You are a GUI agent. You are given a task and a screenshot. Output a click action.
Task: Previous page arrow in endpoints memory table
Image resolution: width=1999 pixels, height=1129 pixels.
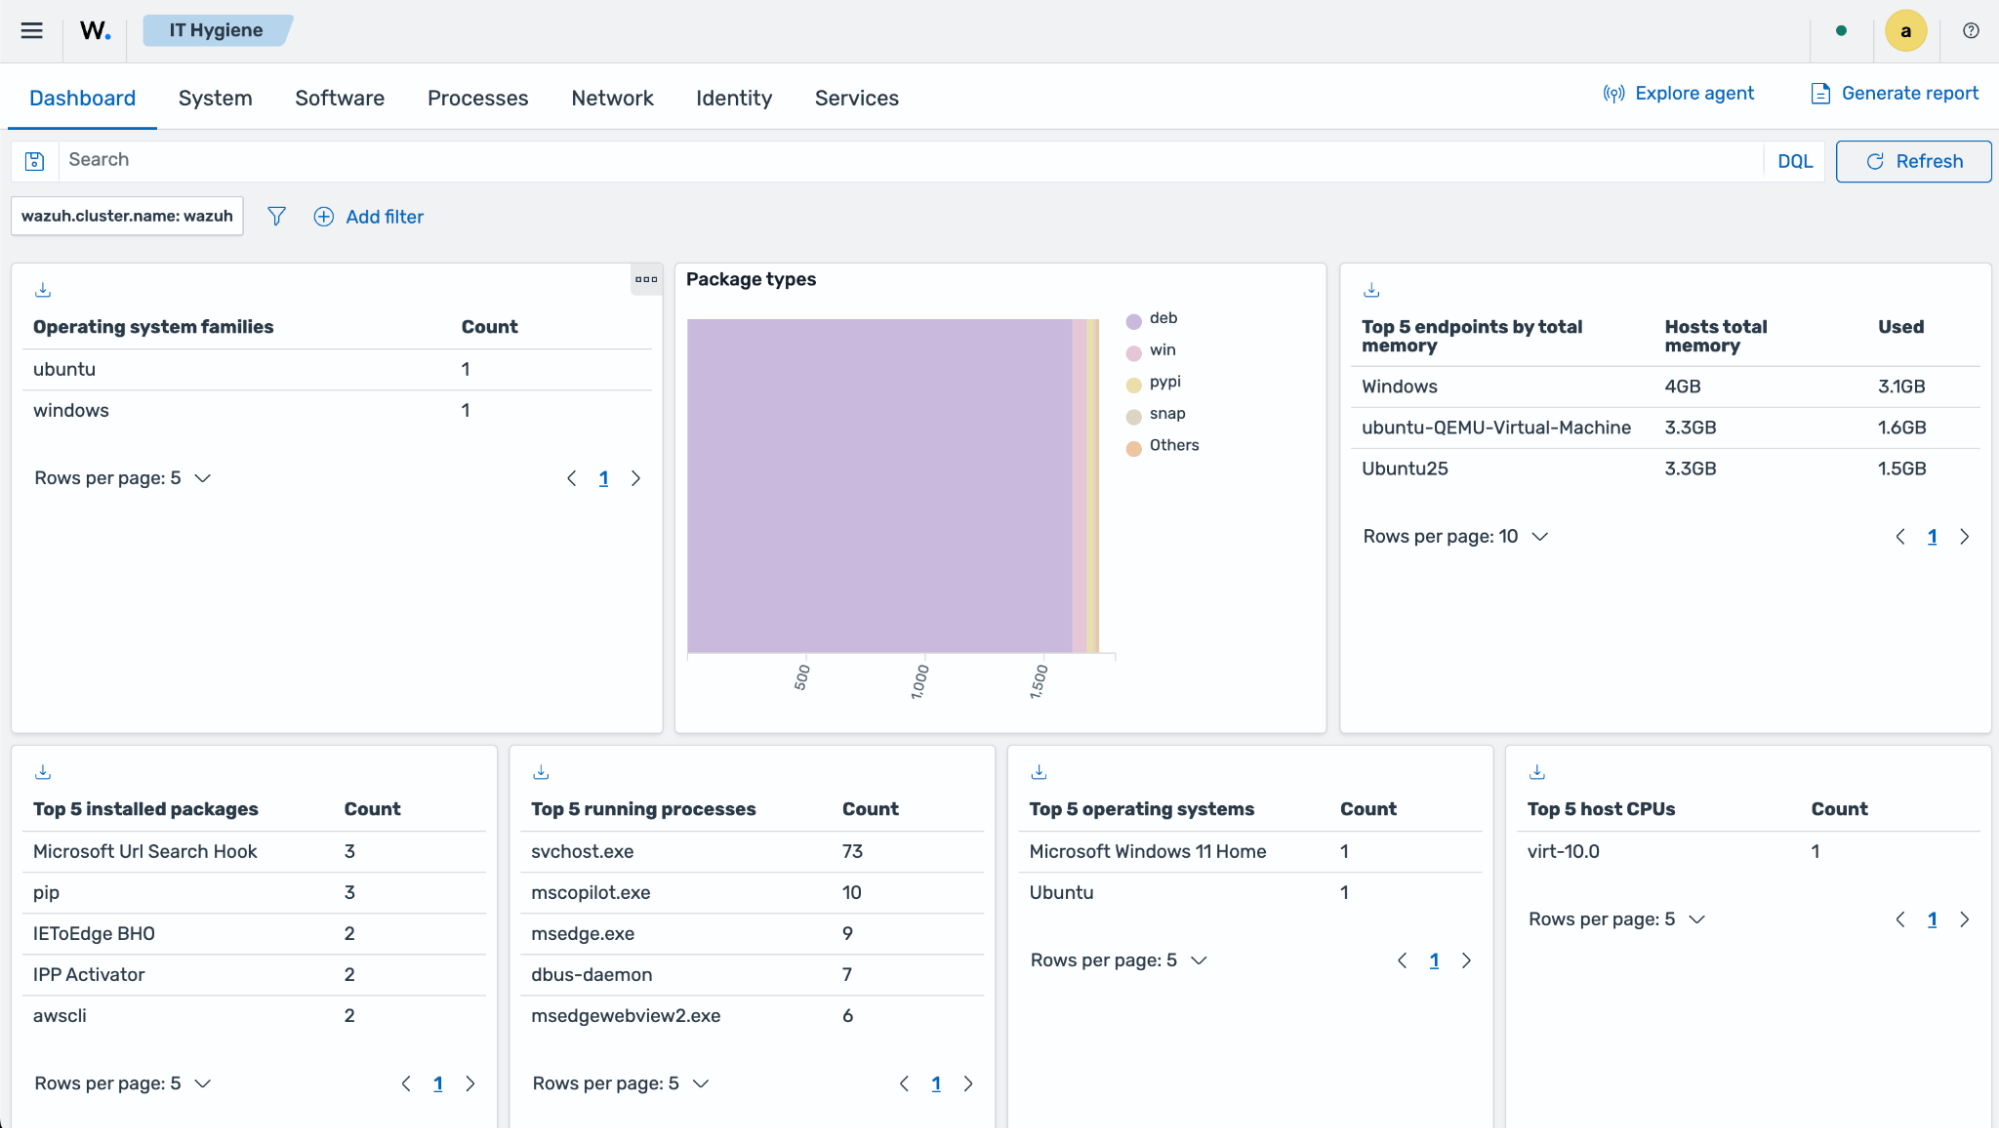point(1900,537)
